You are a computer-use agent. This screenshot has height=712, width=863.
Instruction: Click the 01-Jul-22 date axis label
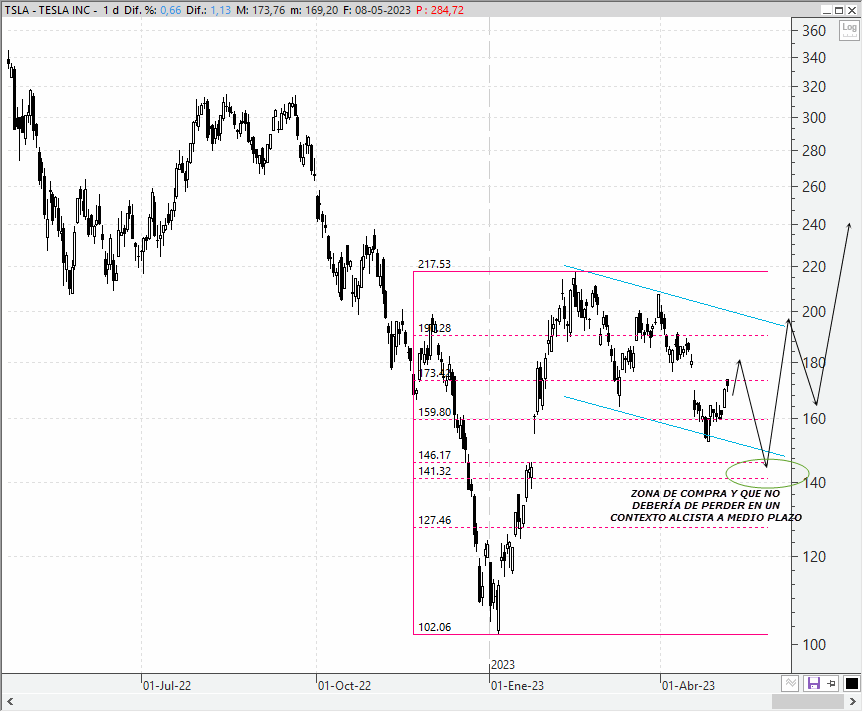coord(167,686)
